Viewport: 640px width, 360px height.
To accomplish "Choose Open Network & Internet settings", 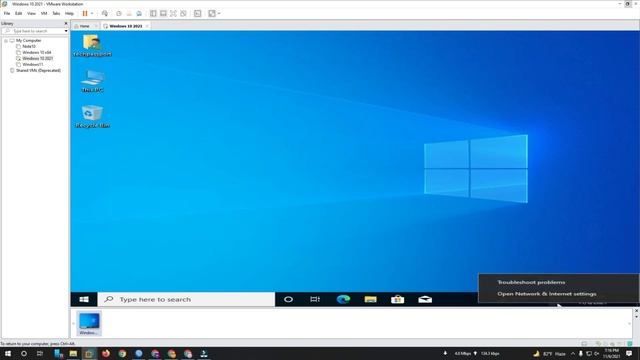I will [547, 293].
